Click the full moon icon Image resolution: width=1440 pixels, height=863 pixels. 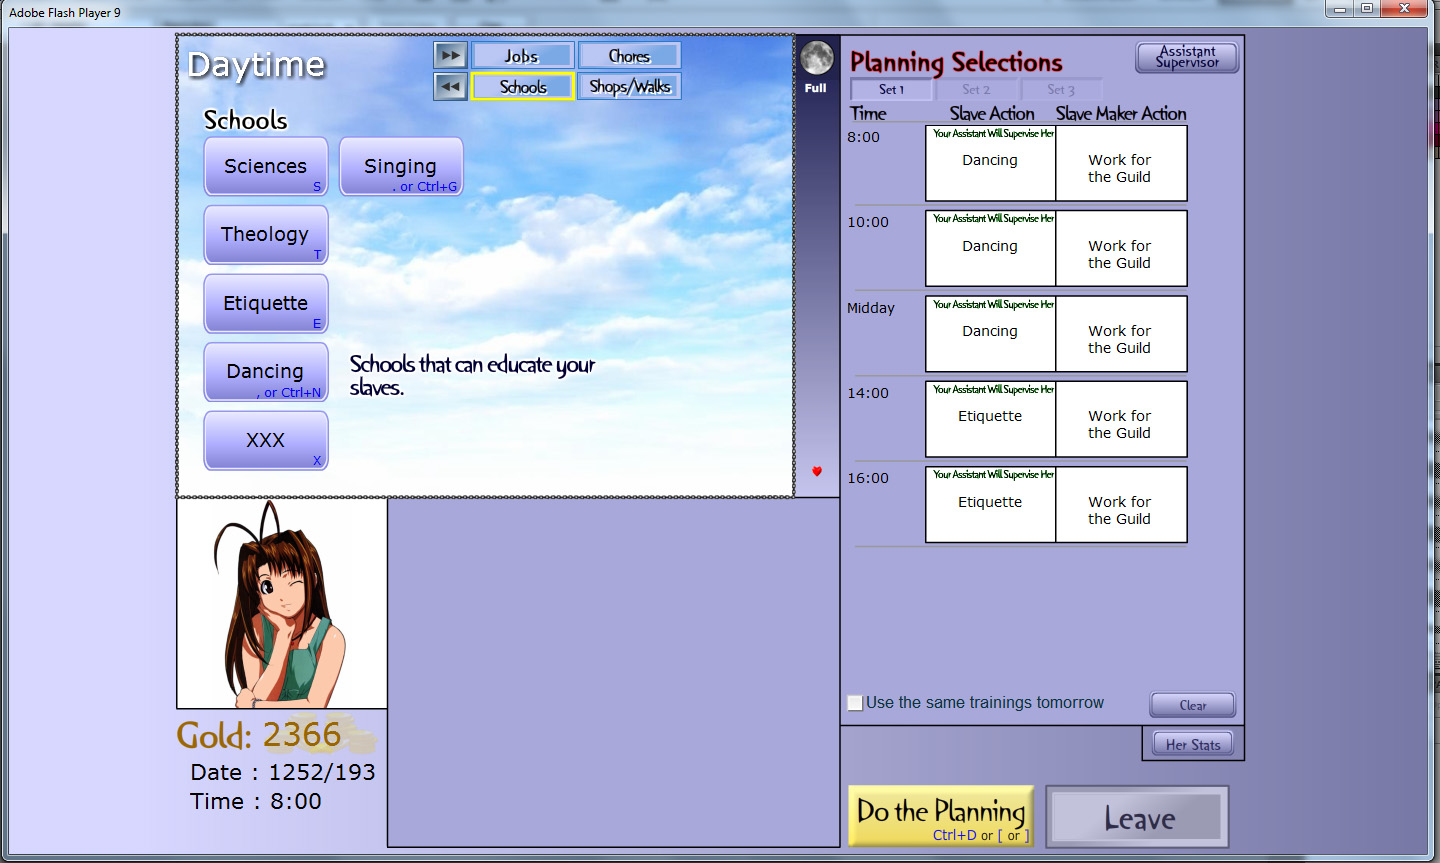pos(816,58)
